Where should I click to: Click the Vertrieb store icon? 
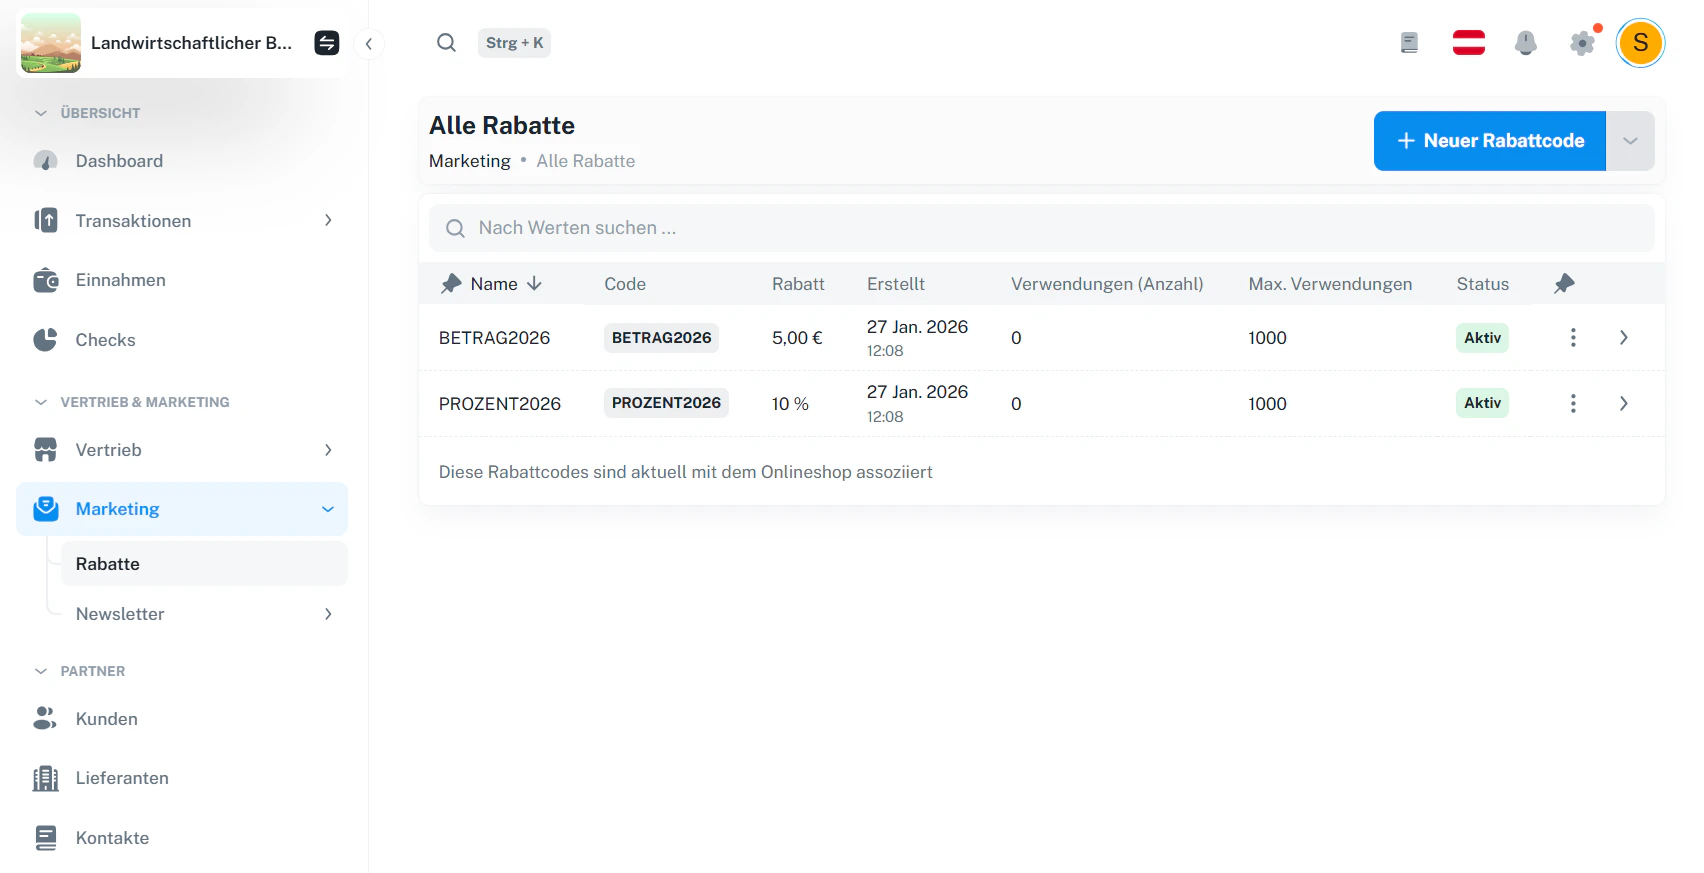(x=46, y=450)
